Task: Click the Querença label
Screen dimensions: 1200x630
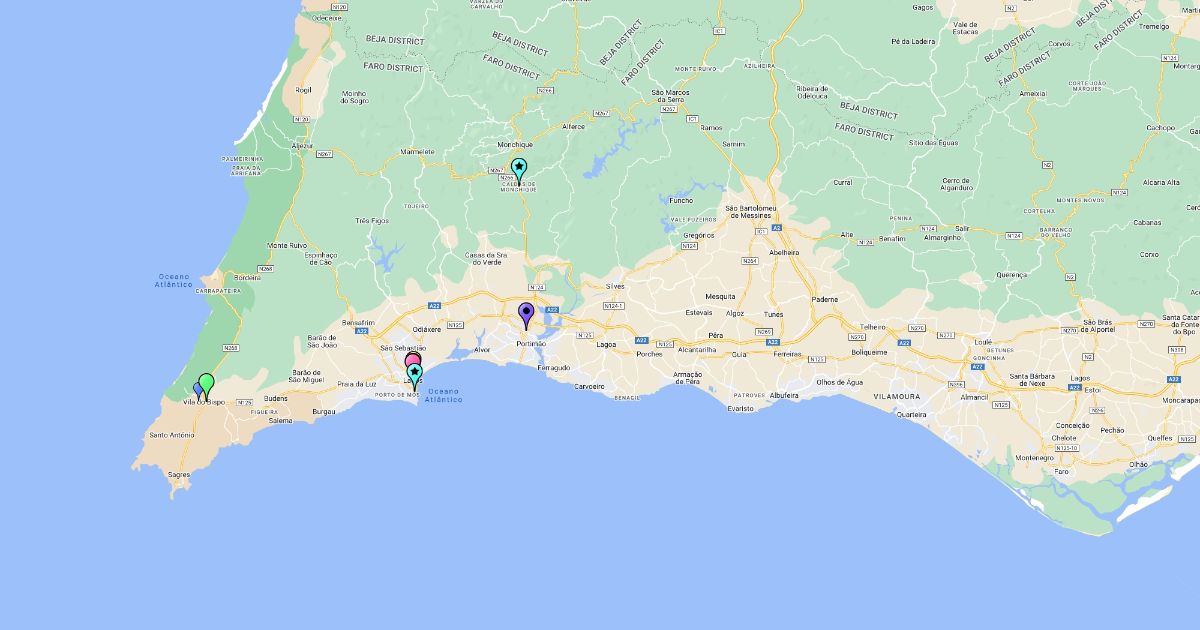Action: 1010,274
